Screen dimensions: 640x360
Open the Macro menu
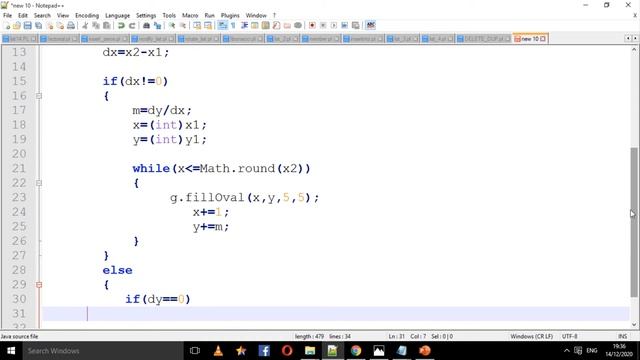pyautogui.click(x=190, y=16)
